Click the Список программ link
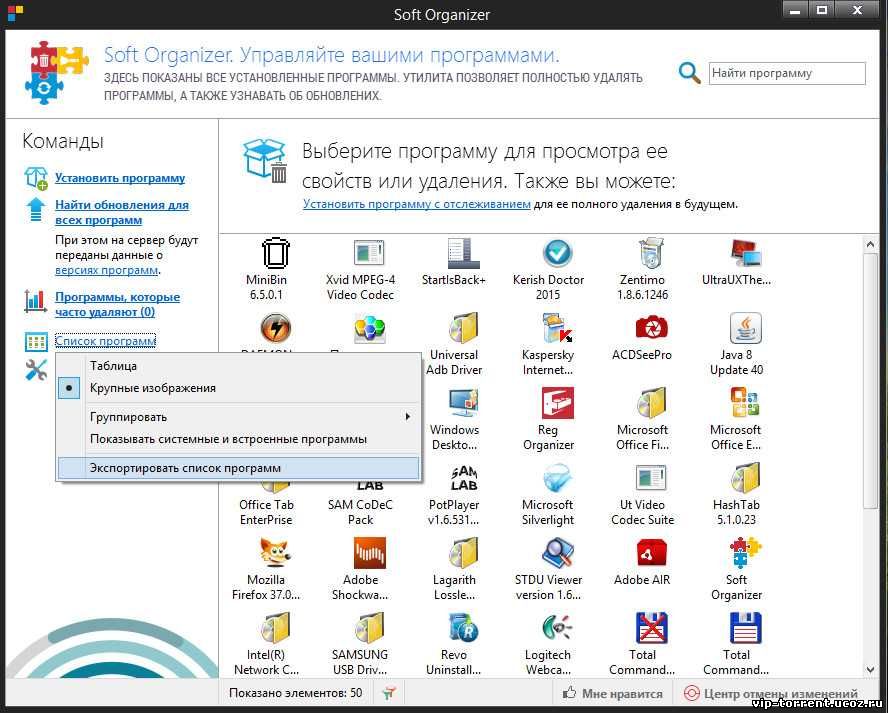 105,341
